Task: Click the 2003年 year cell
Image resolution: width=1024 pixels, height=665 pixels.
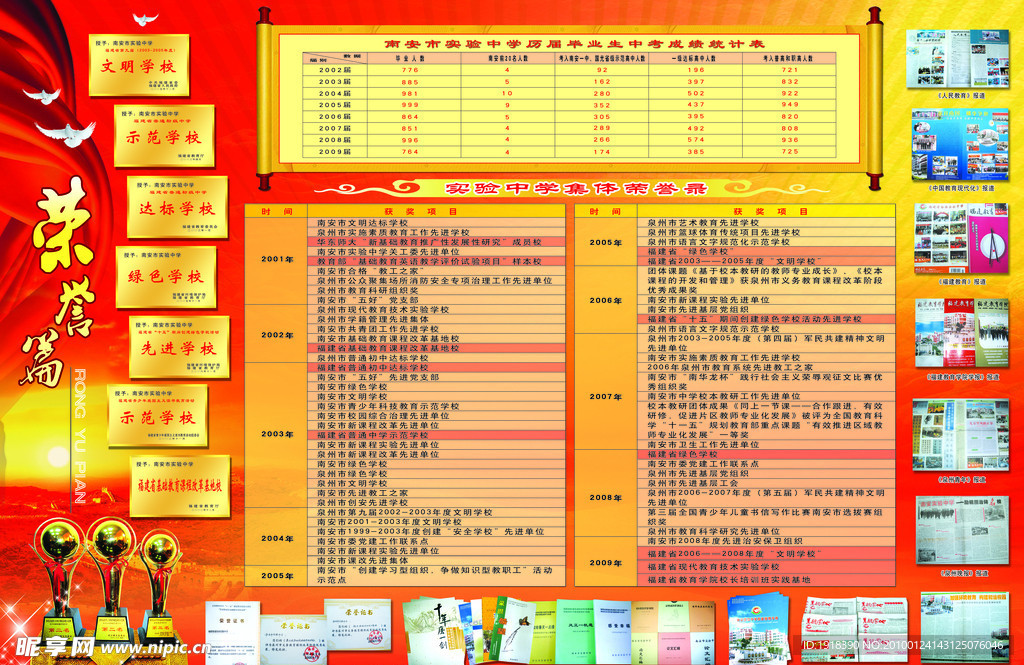Action: click(276, 434)
